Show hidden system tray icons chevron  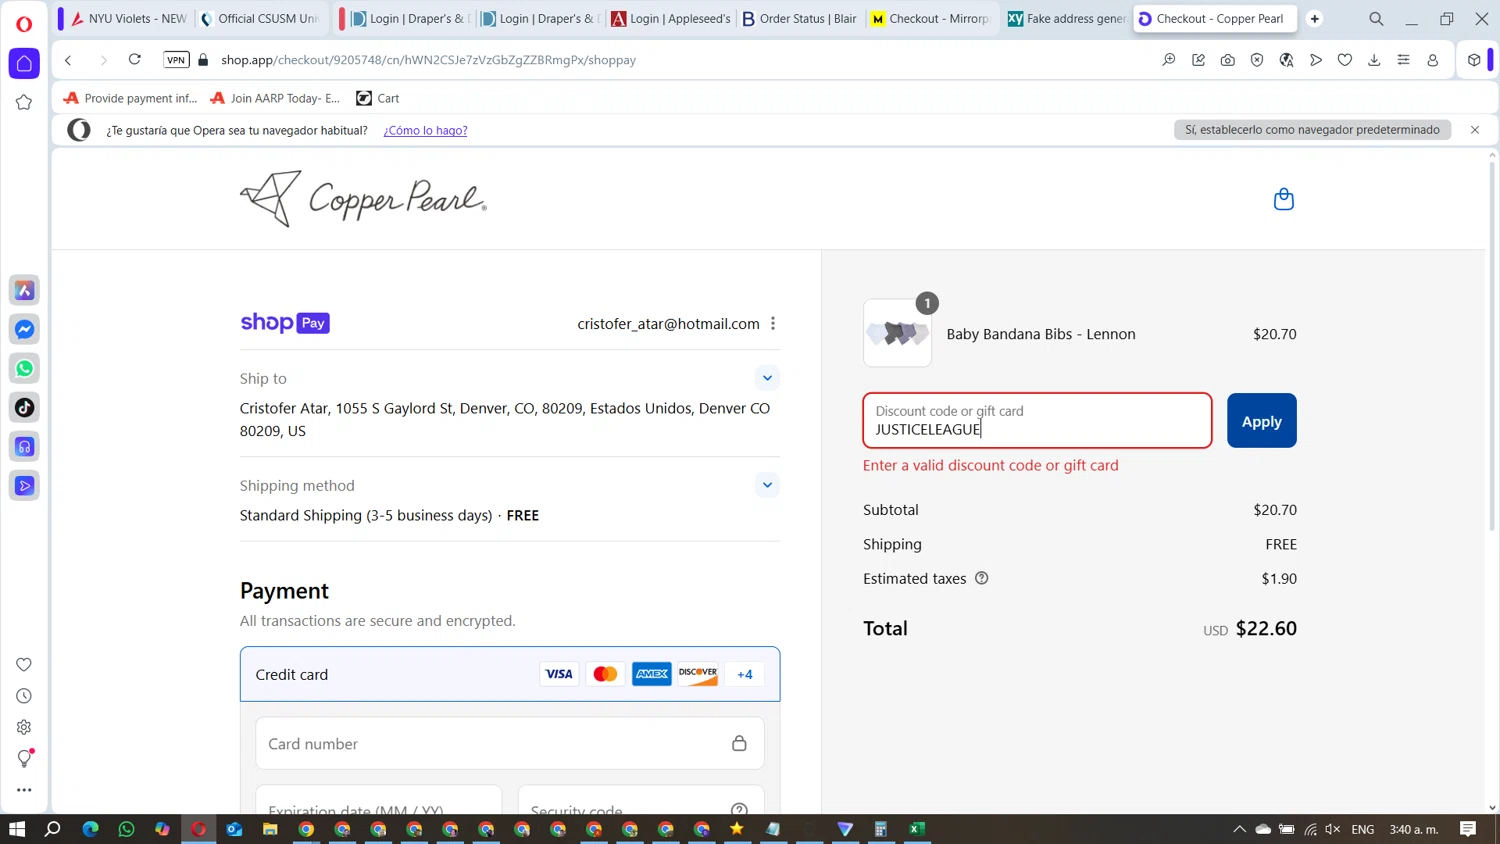point(1239,829)
